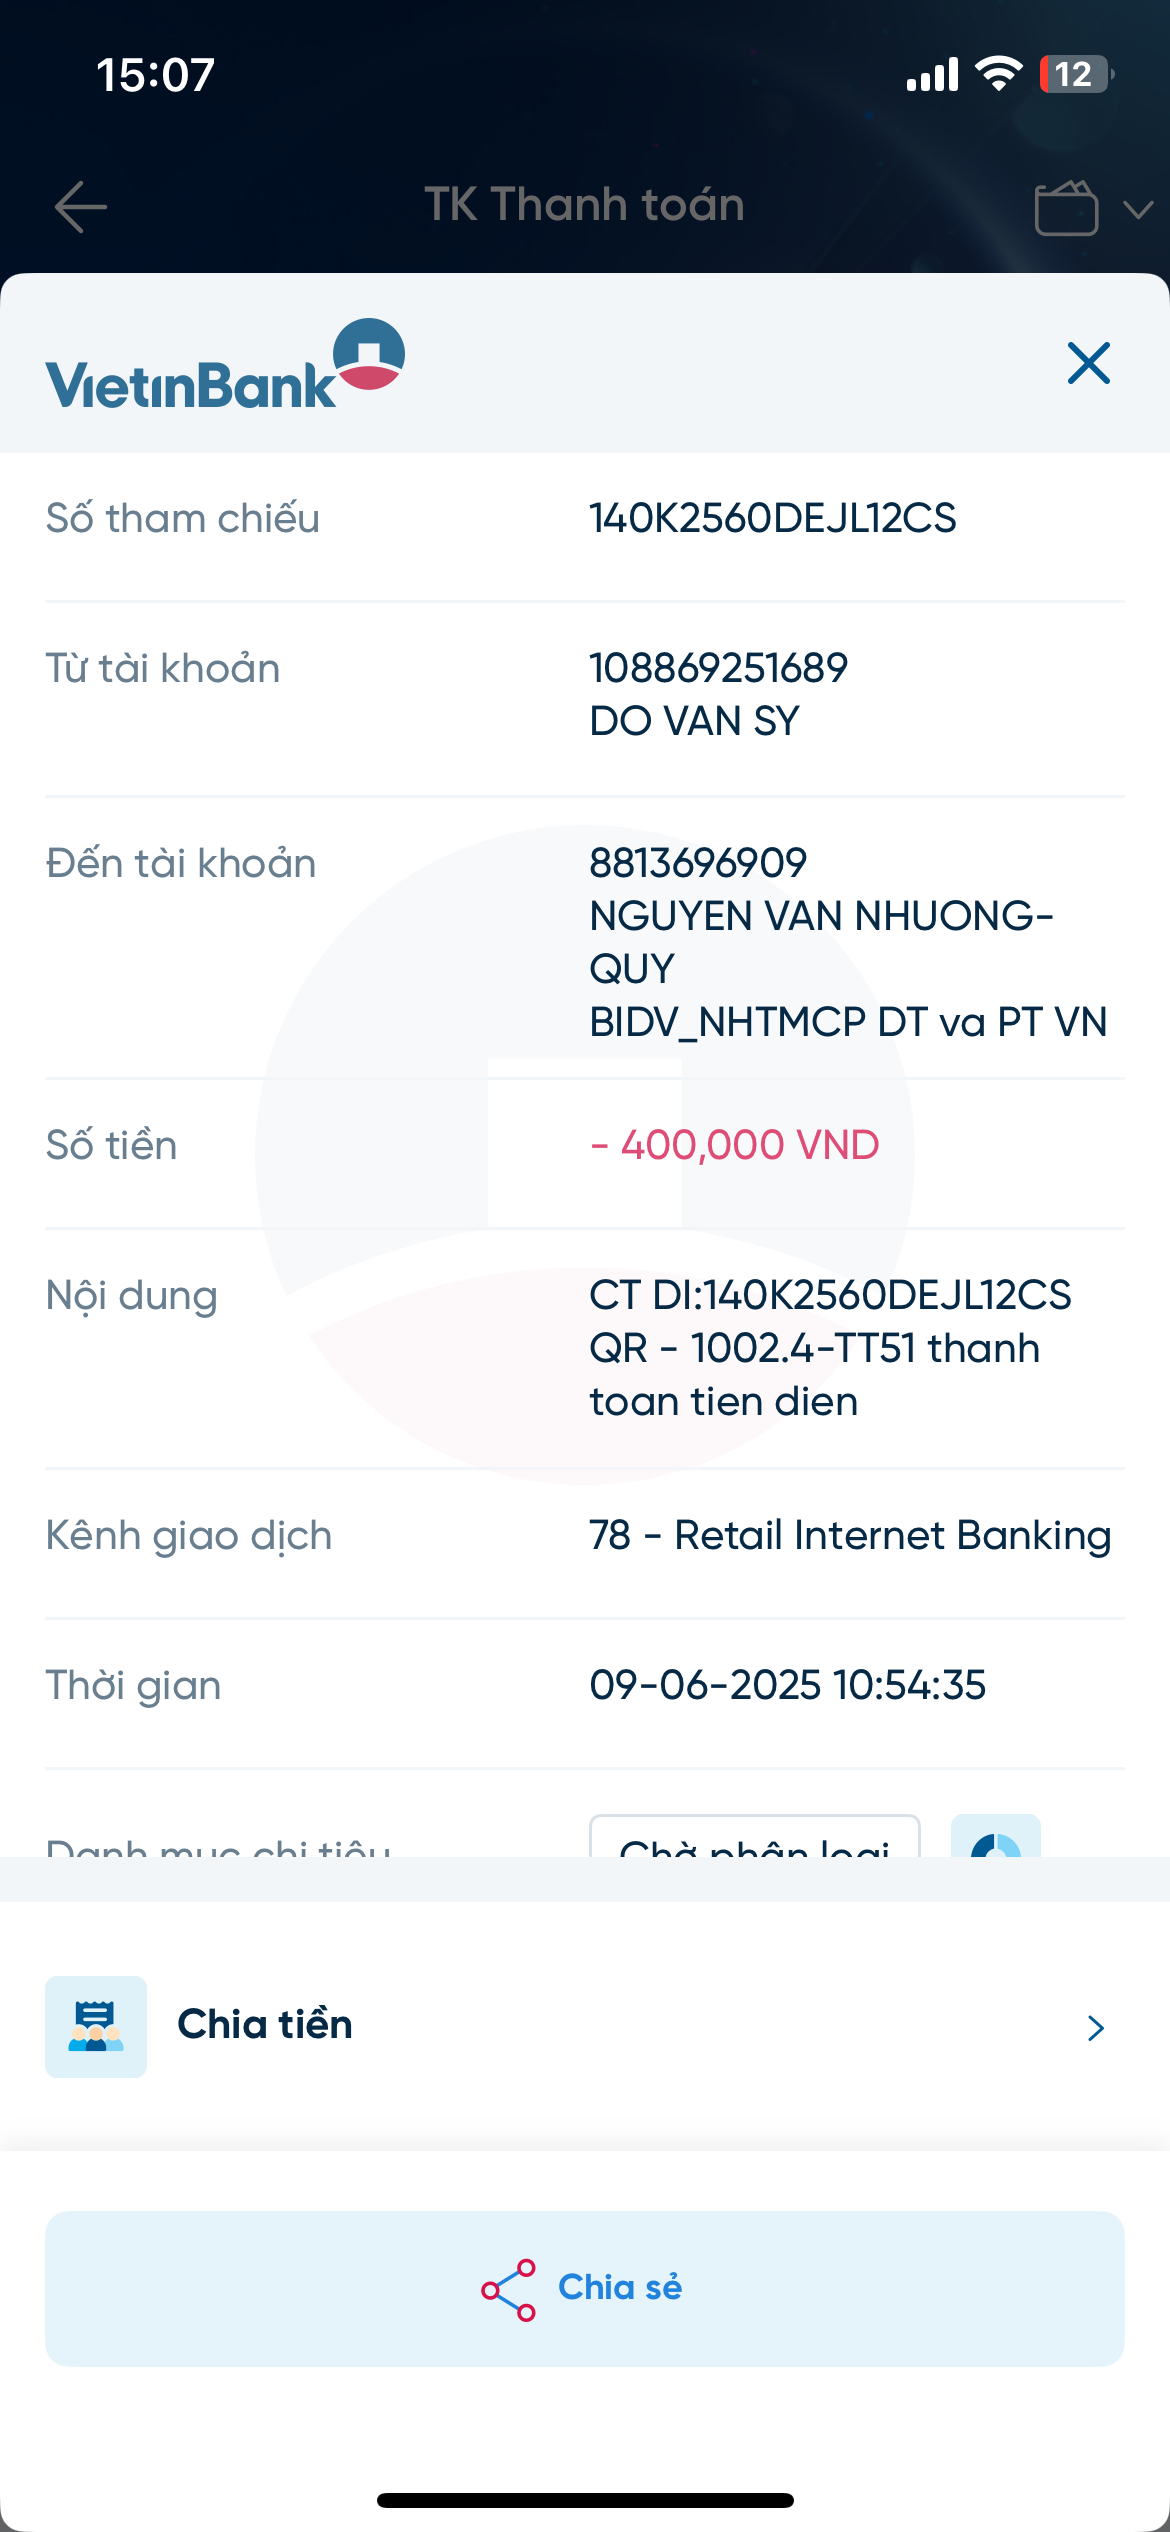Open the Chờ phân loại category selector
Viewport: 1170px width, 2532px height.
[x=755, y=1838]
